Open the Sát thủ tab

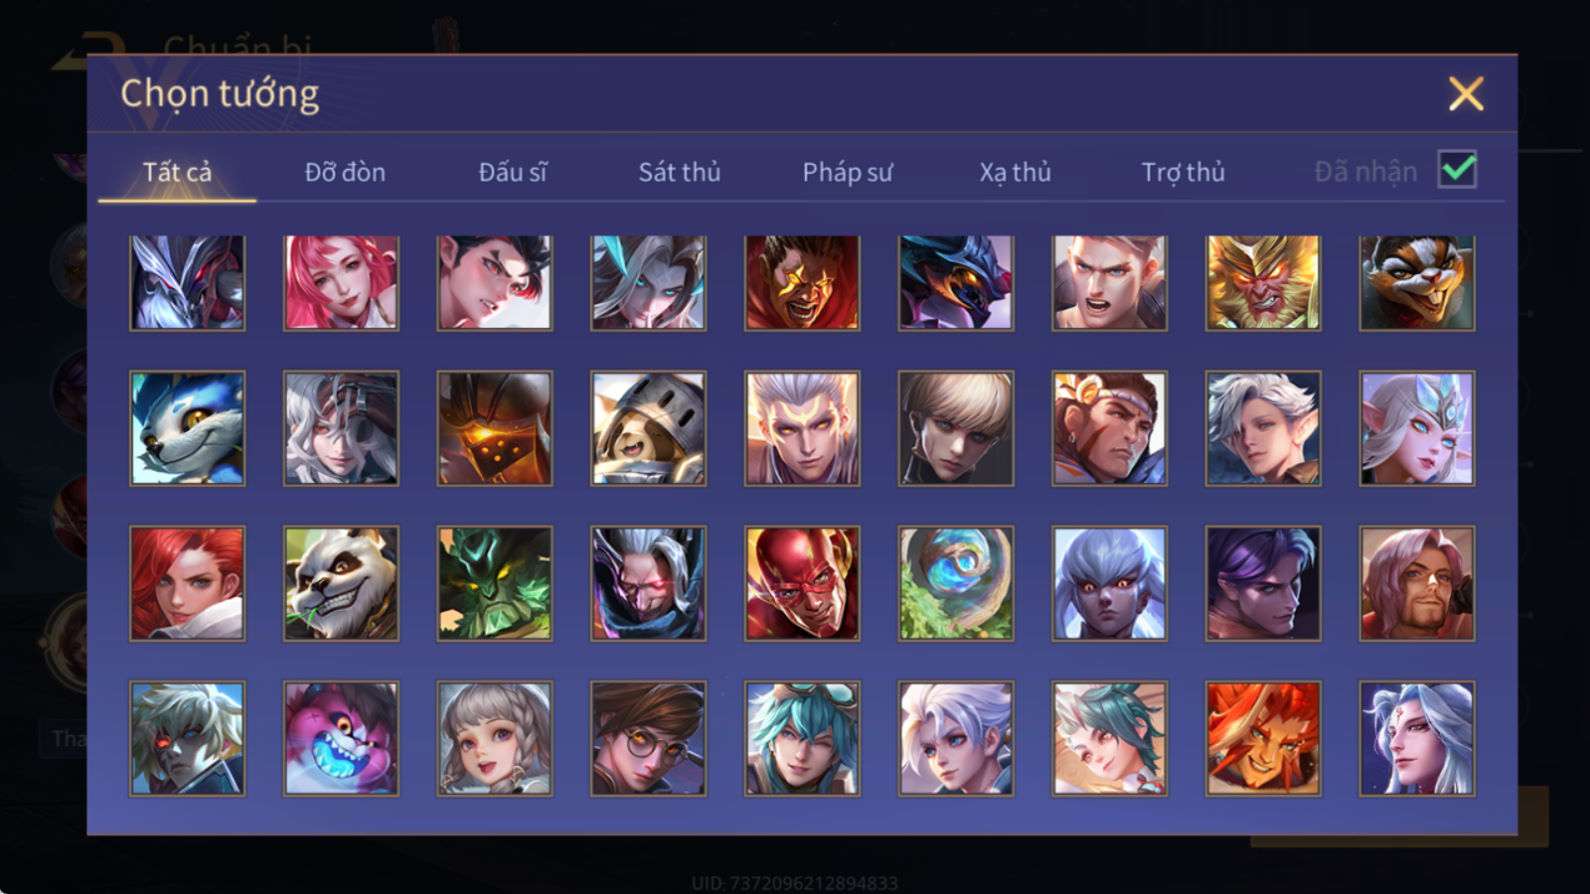click(x=679, y=172)
